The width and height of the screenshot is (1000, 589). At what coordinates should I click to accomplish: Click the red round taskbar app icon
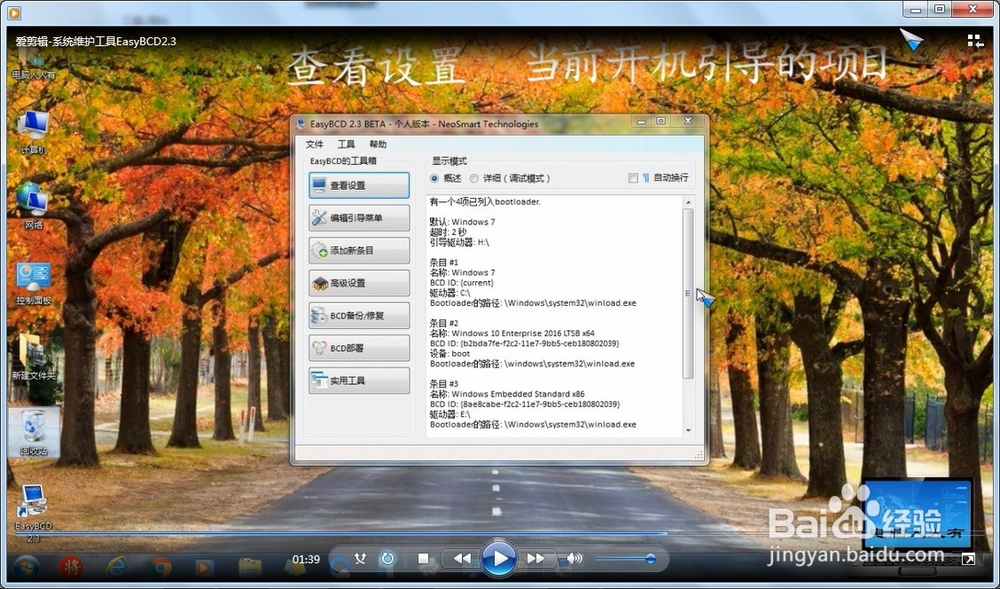point(71,567)
